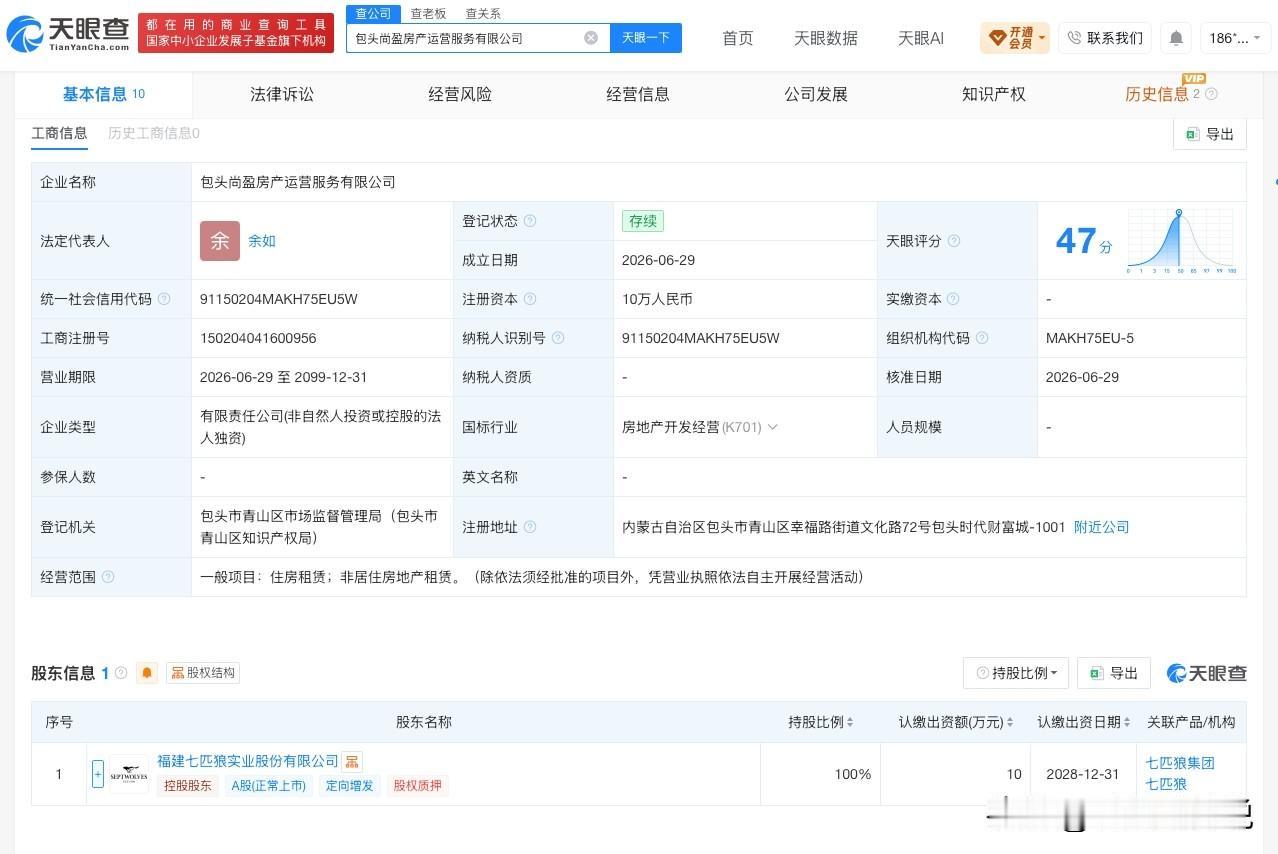Click the help icon next to 统一社会信用代码
The image size is (1278, 854).
coord(164,299)
